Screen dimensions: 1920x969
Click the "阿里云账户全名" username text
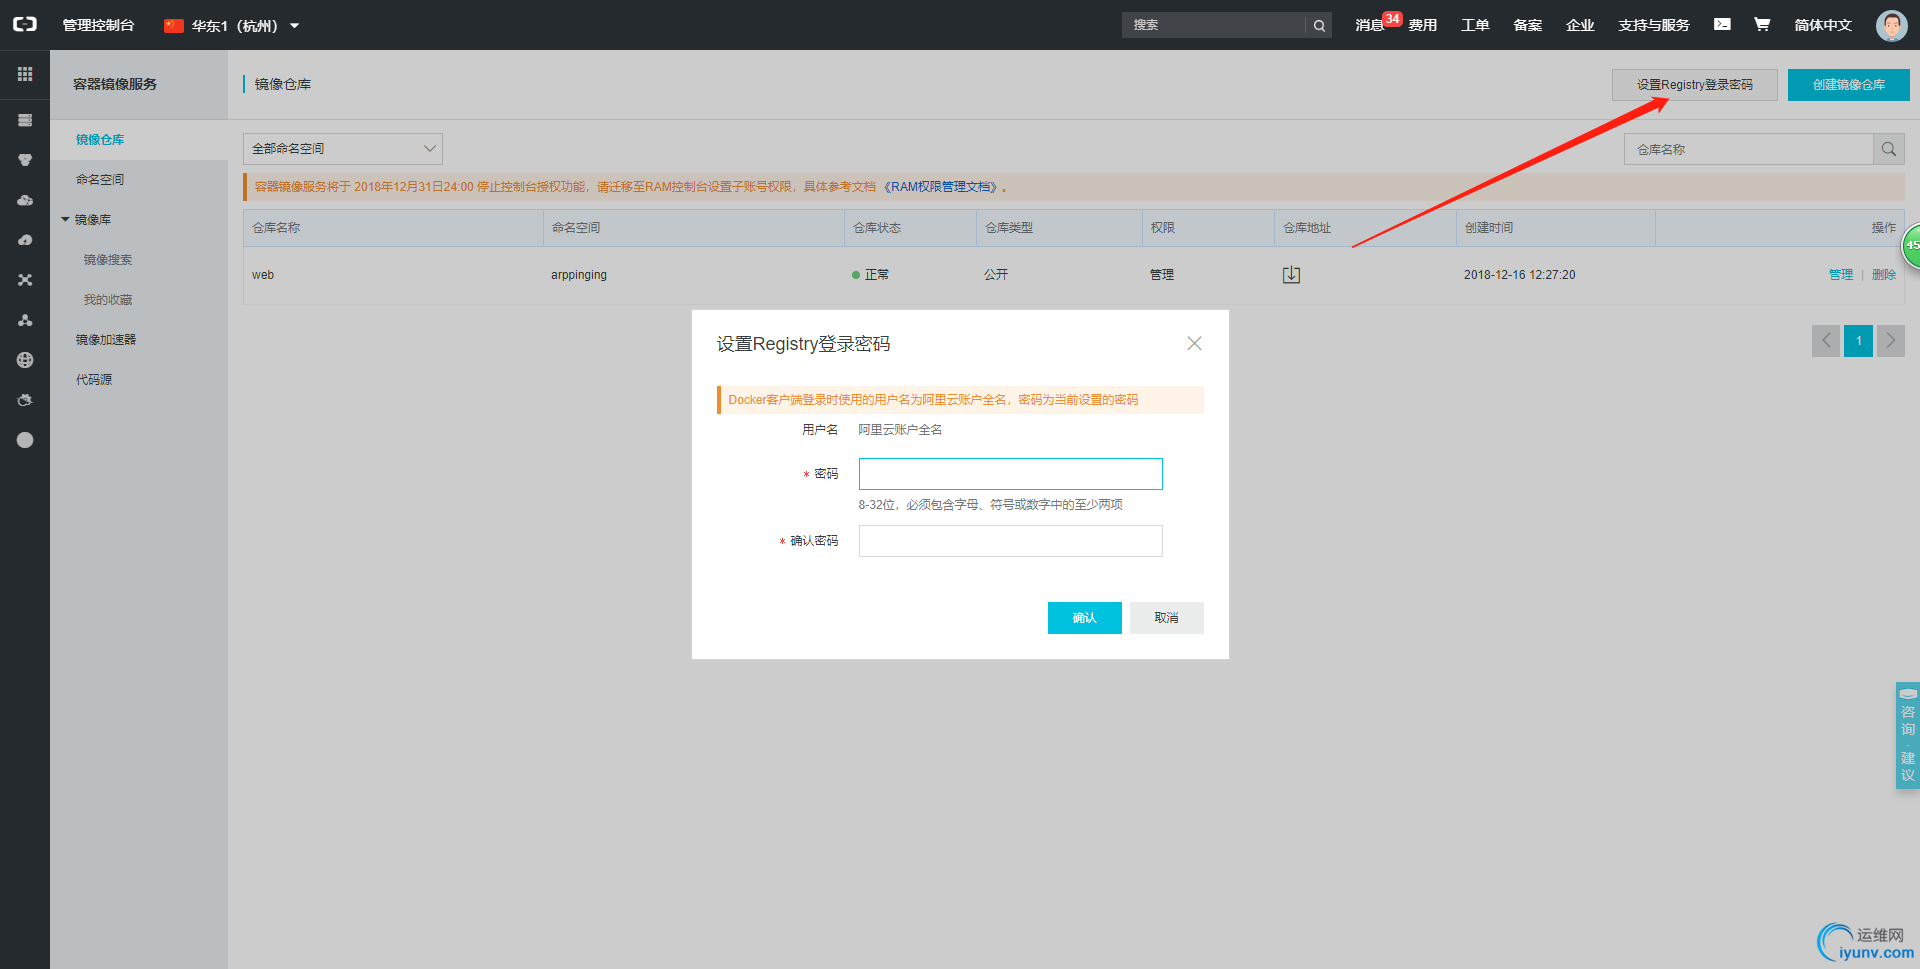900,430
